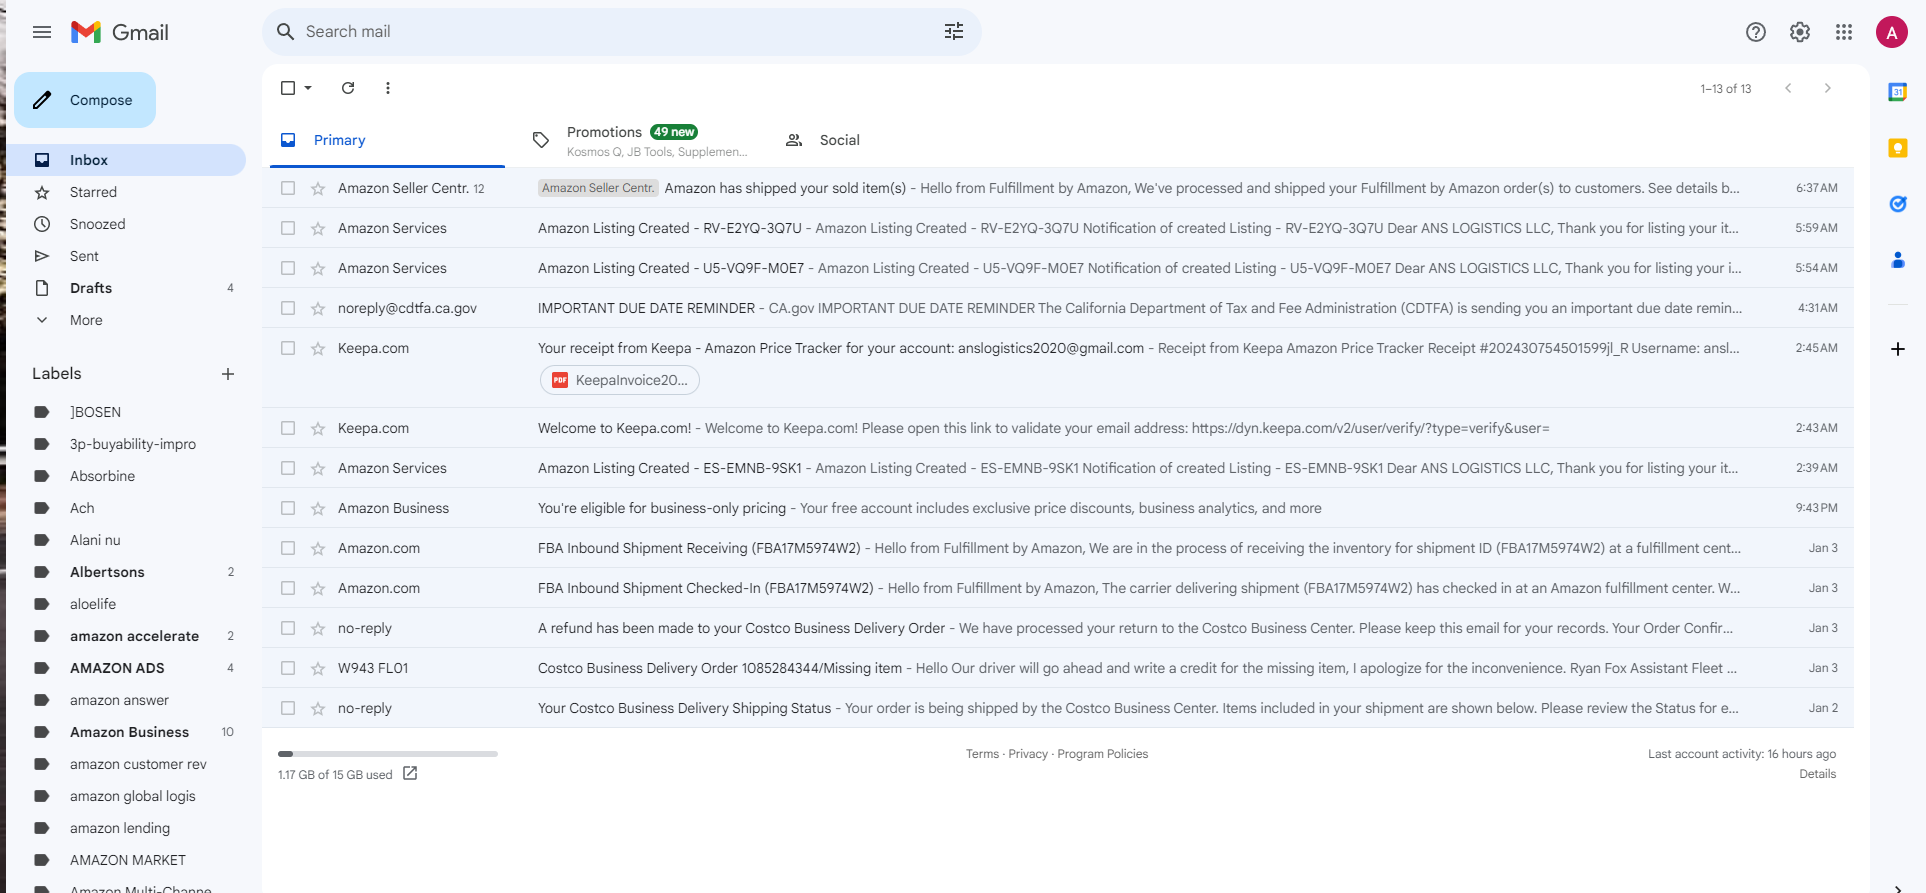
Task: Expand the side panel chevron
Action: [x=1897, y=887]
